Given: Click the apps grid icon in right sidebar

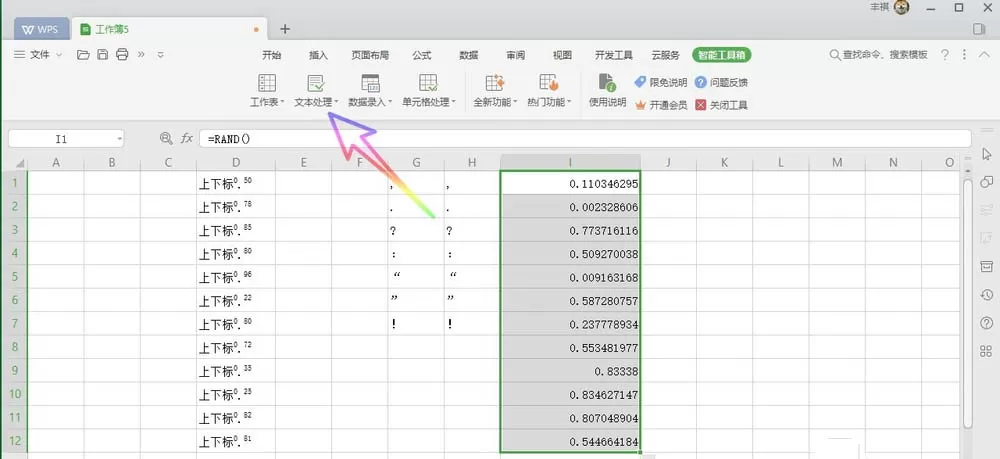Looking at the screenshot, I should pos(987,351).
